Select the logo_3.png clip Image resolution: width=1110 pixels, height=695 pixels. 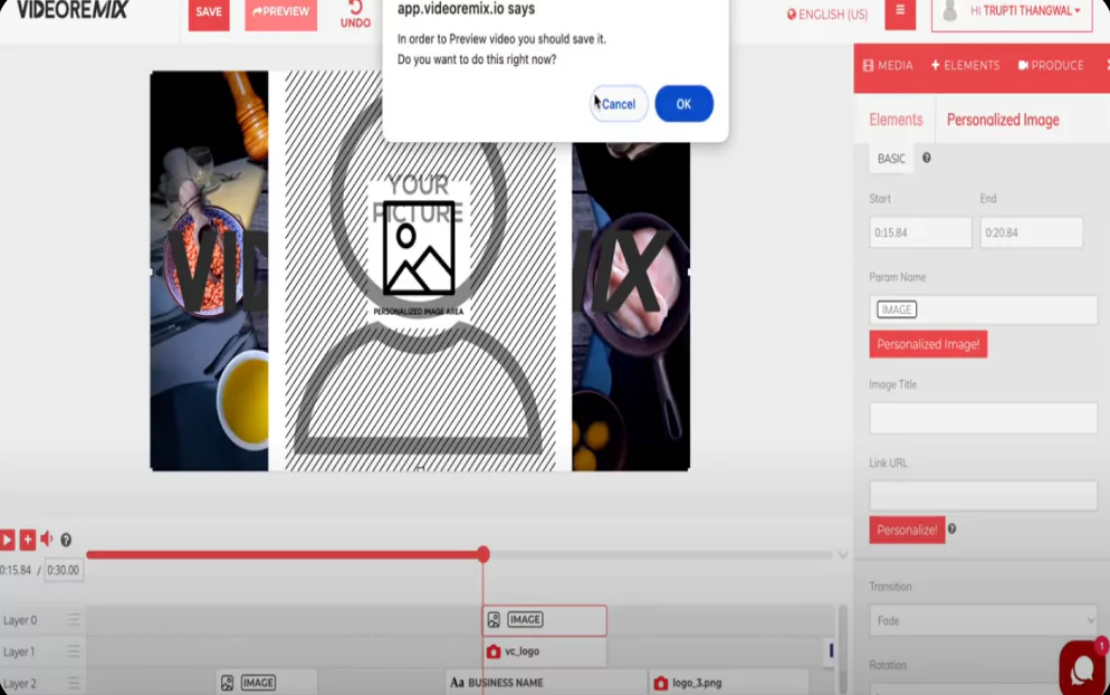click(x=729, y=683)
